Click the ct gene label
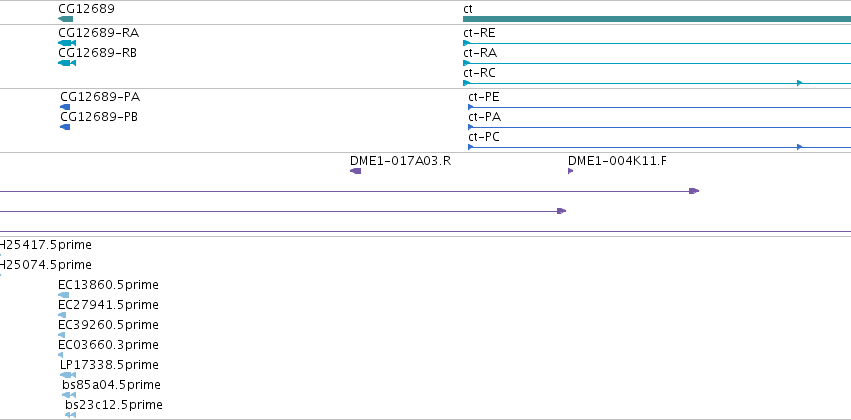 tap(468, 9)
